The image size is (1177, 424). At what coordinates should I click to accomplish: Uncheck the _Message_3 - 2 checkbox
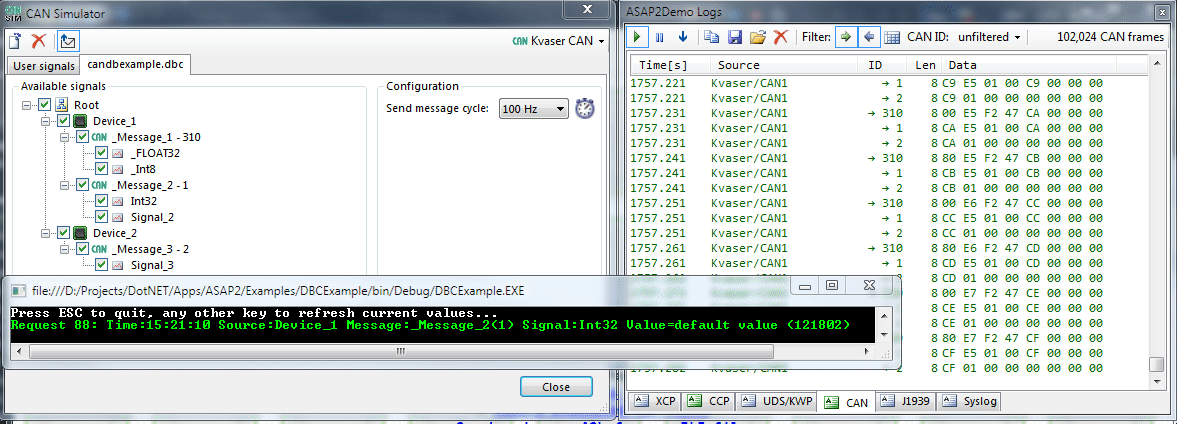[x=83, y=248]
